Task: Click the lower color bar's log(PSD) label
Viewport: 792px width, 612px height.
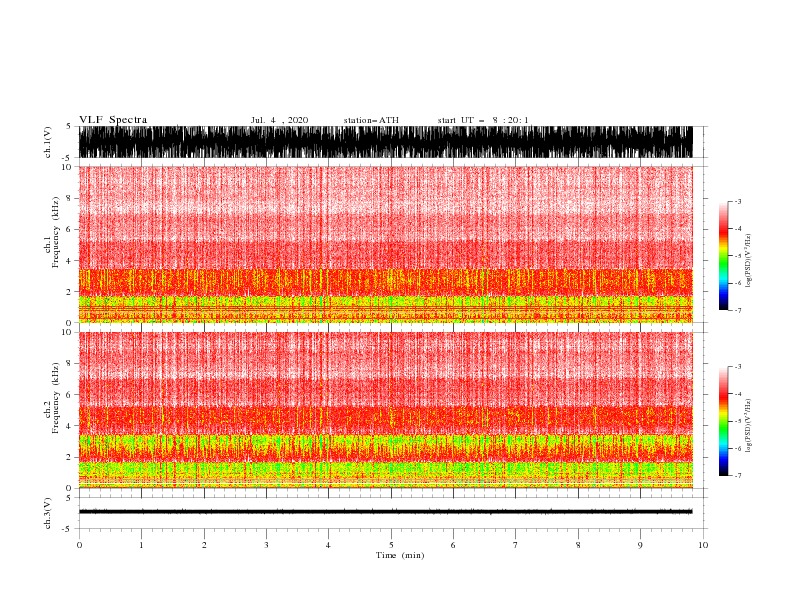Action: tap(748, 426)
